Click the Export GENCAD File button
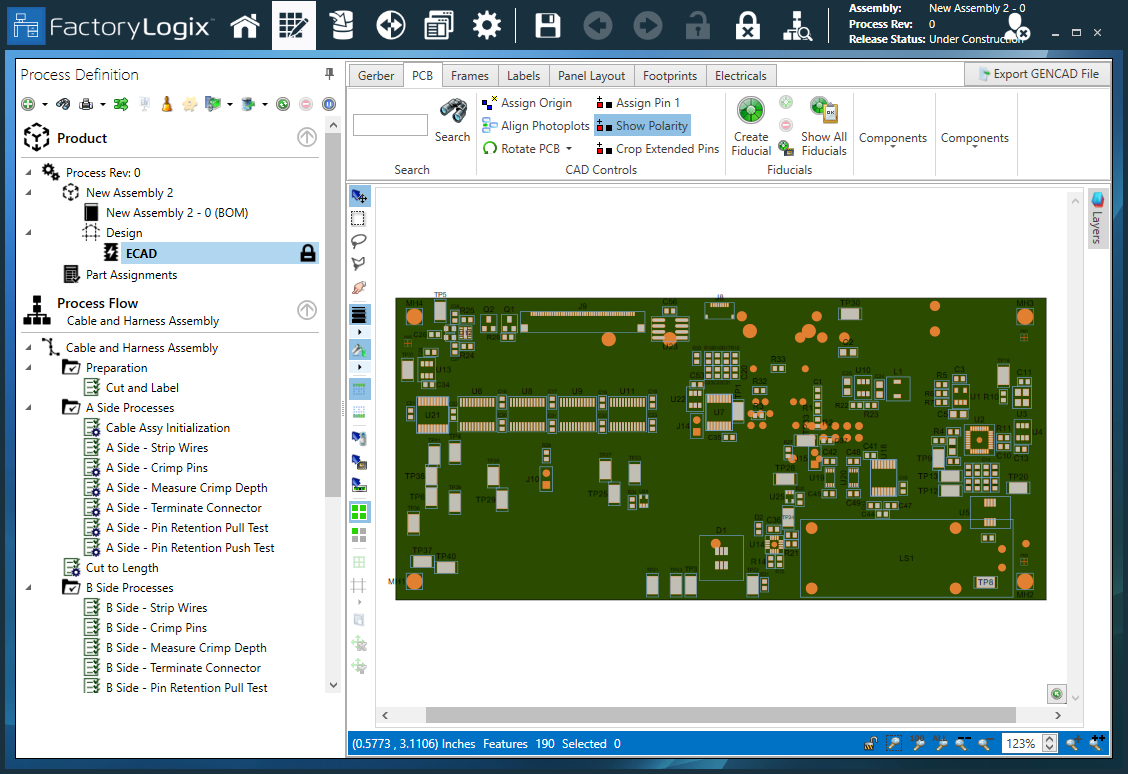1128x774 pixels. coord(1037,73)
